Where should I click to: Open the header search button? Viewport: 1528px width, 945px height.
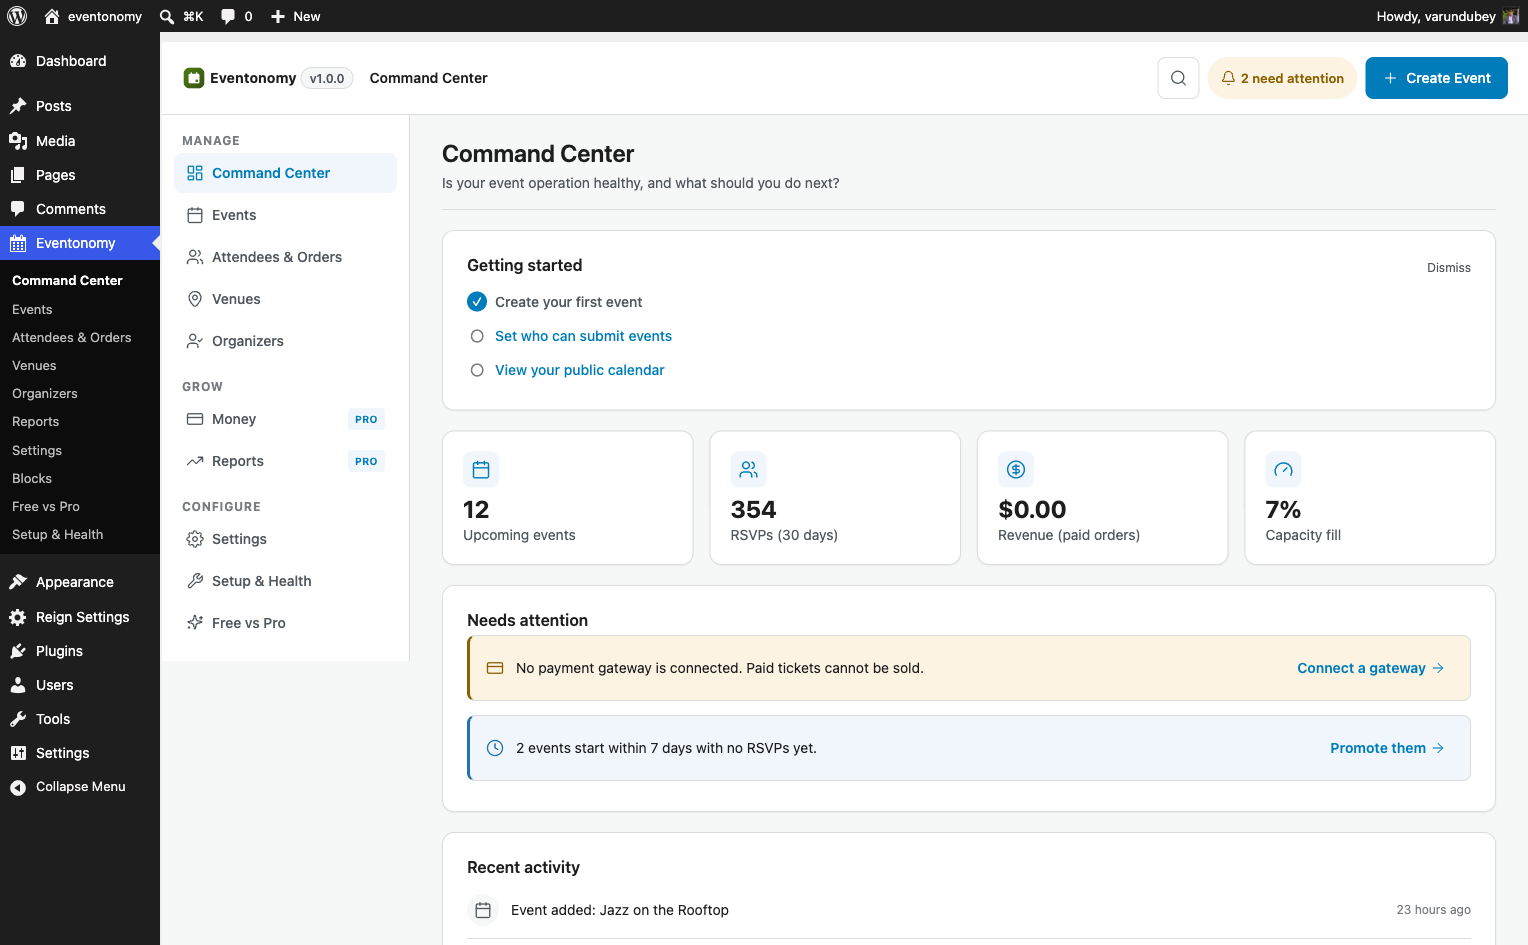(x=1178, y=78)
